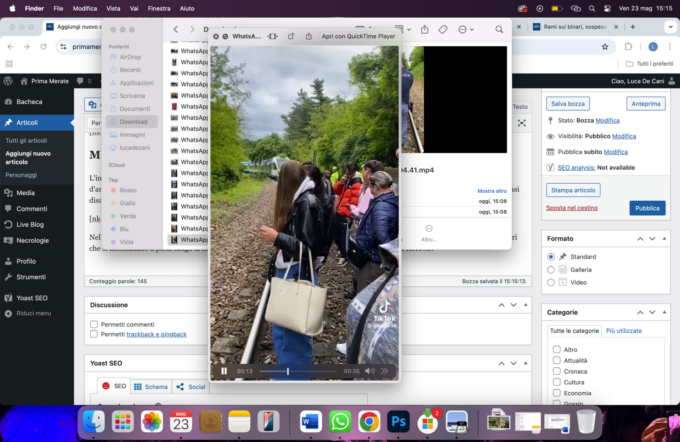680x442 pixels.
Task: Select Applicazioni in Finder sidebar
Action: (131, 83)
